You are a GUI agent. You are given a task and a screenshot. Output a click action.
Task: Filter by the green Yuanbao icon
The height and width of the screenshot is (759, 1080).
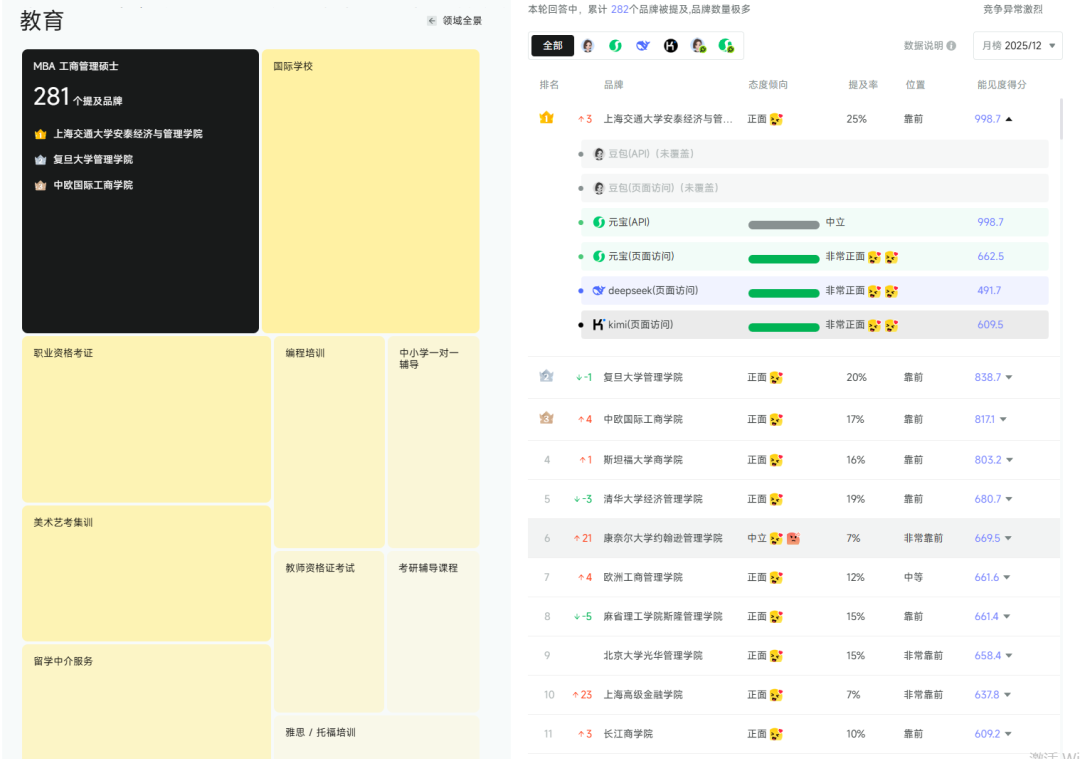(x=616, y=46)
